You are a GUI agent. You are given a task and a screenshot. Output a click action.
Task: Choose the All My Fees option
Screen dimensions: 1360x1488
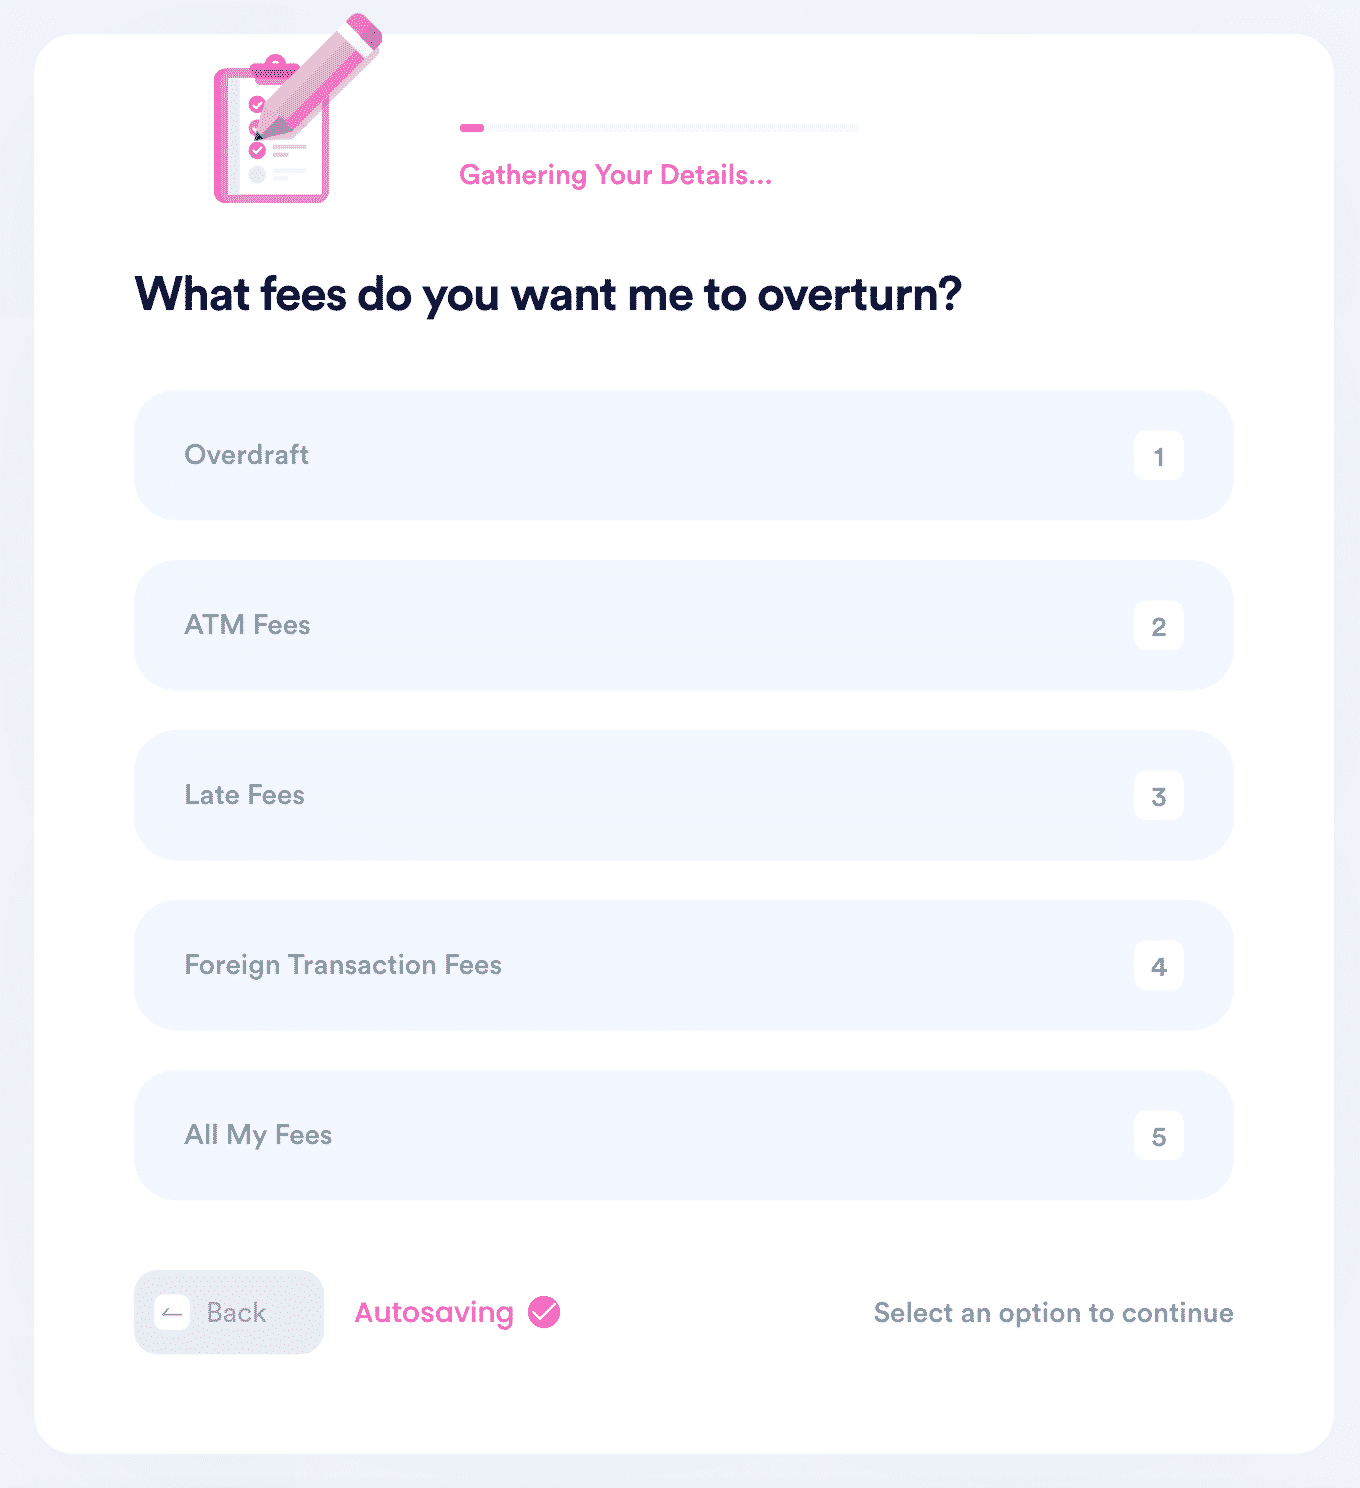683,1136
